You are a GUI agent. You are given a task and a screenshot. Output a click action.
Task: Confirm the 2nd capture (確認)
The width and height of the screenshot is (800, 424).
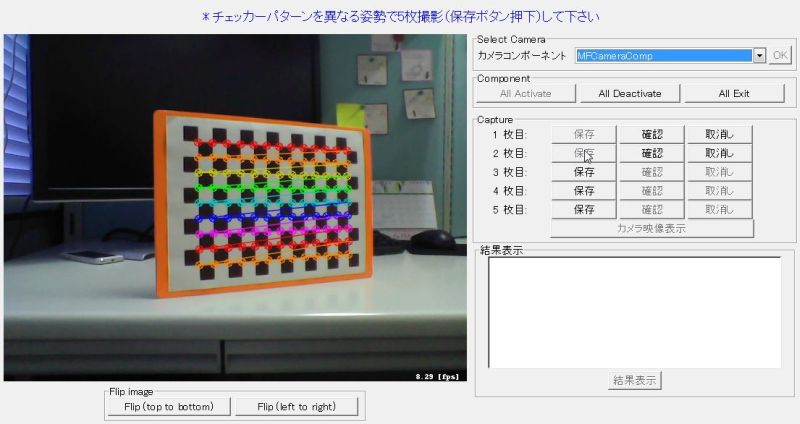pyautogui.click(x=652, y=154)
